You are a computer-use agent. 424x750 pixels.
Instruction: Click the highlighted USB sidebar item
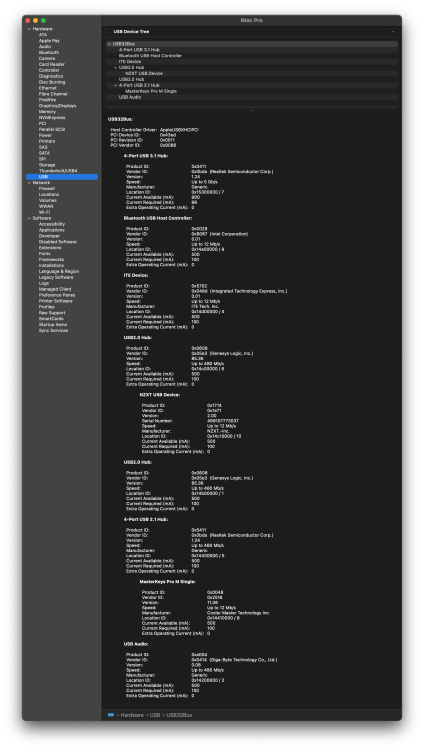[x=62, y=177]
